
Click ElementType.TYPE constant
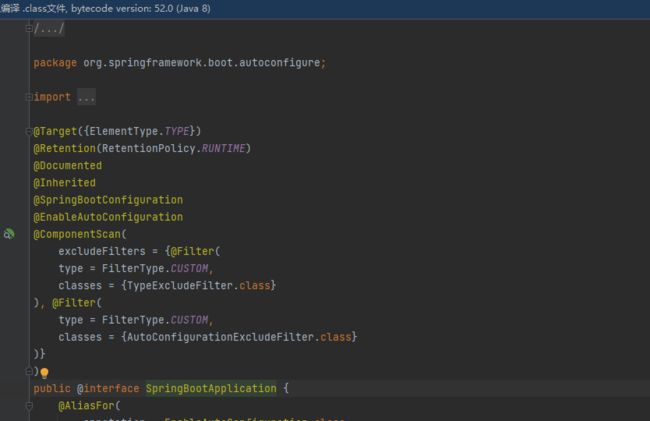(139, 131)
